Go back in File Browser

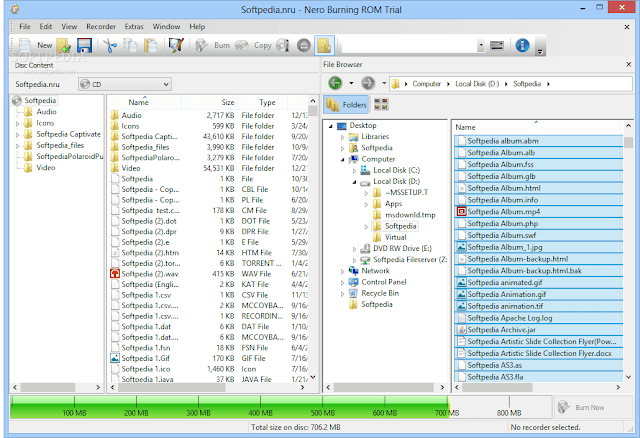[x=335, y=83]
